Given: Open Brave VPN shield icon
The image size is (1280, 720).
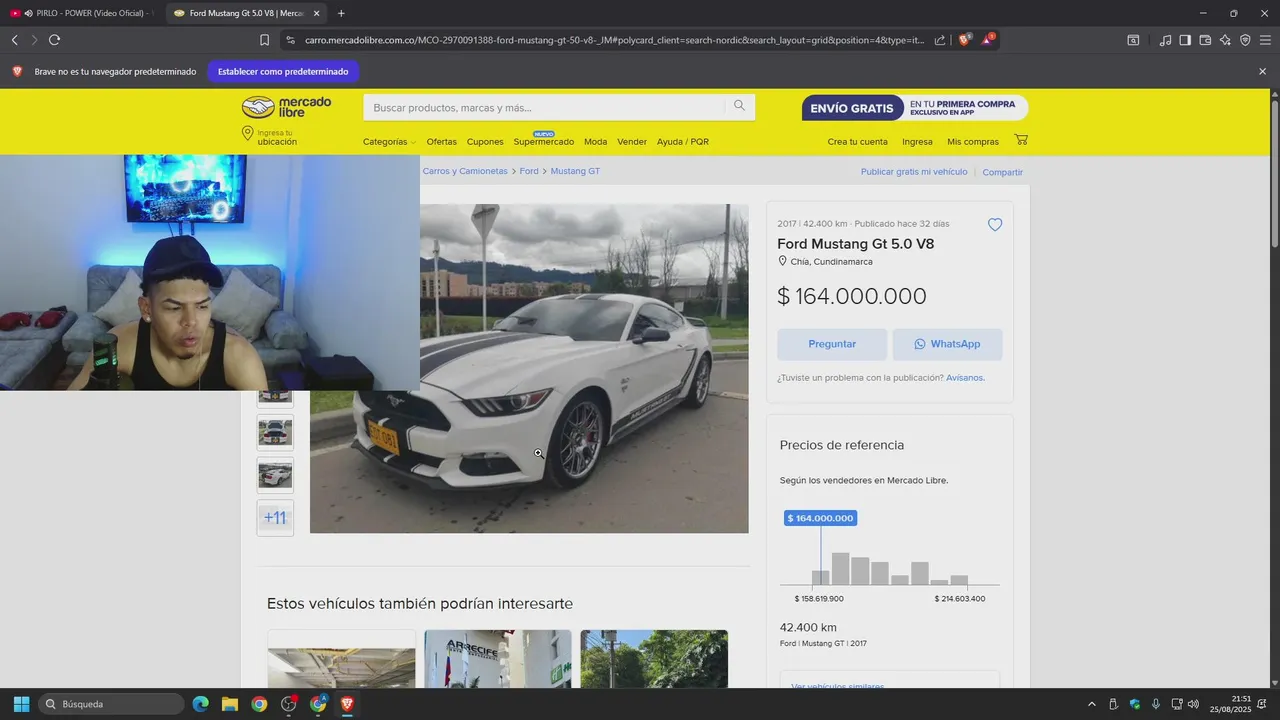Looking at the screenshot, I should 1245,40.
